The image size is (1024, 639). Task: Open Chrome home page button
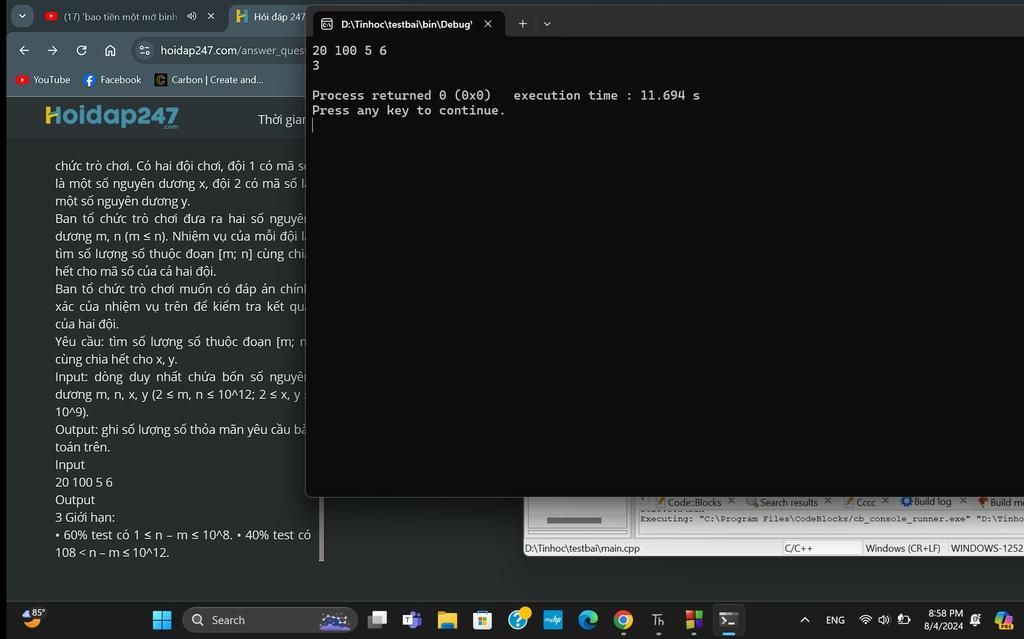(110, 50)
